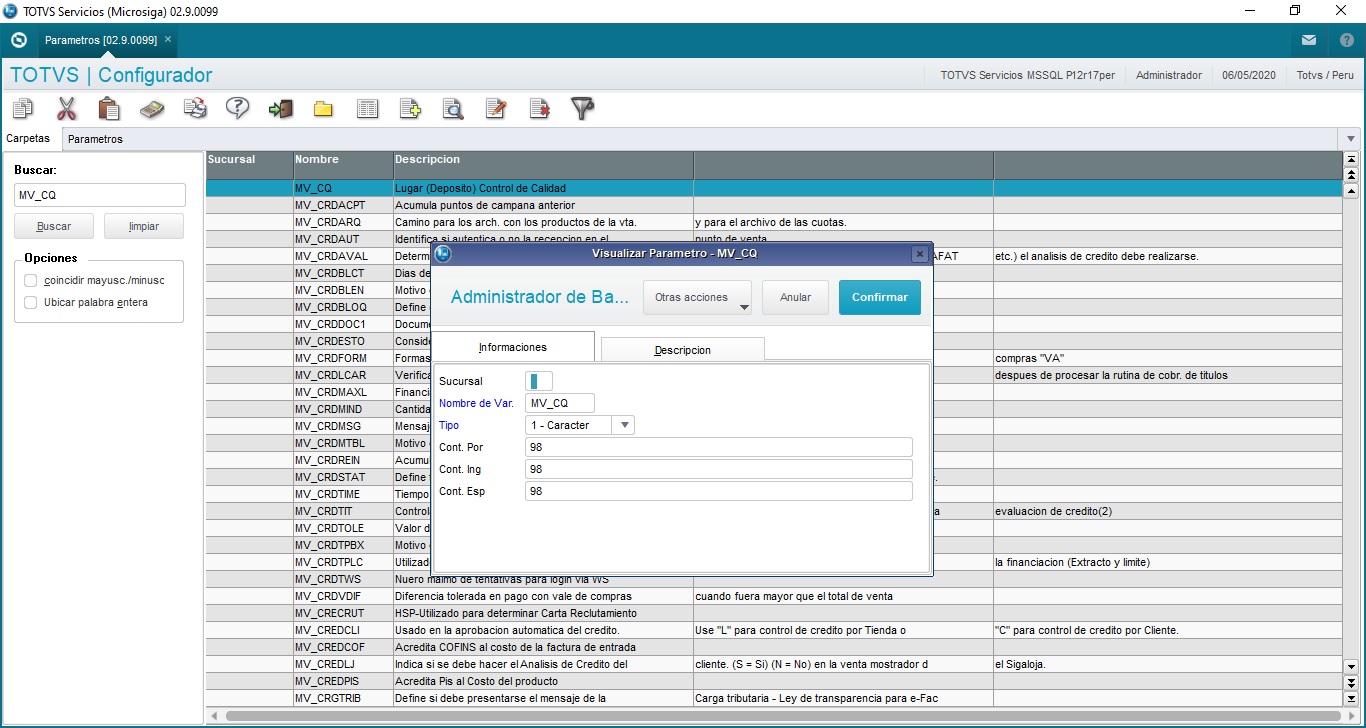This screenshot has height=728, width=1366.
Task: Click the double-up page-up arrow button
Action: coord(1351,175)
